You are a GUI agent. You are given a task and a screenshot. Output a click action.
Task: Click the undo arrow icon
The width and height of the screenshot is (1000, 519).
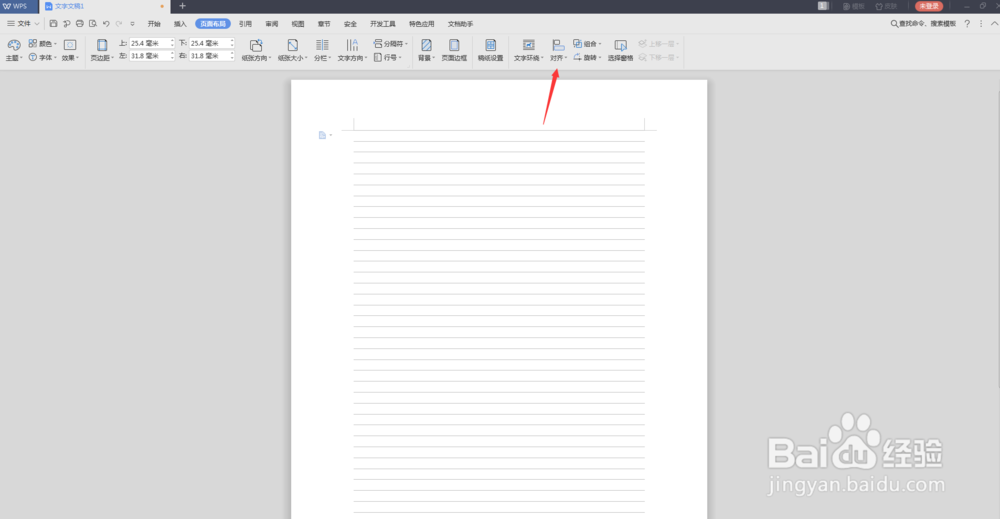pyautogui.click(x=107, y=24)
